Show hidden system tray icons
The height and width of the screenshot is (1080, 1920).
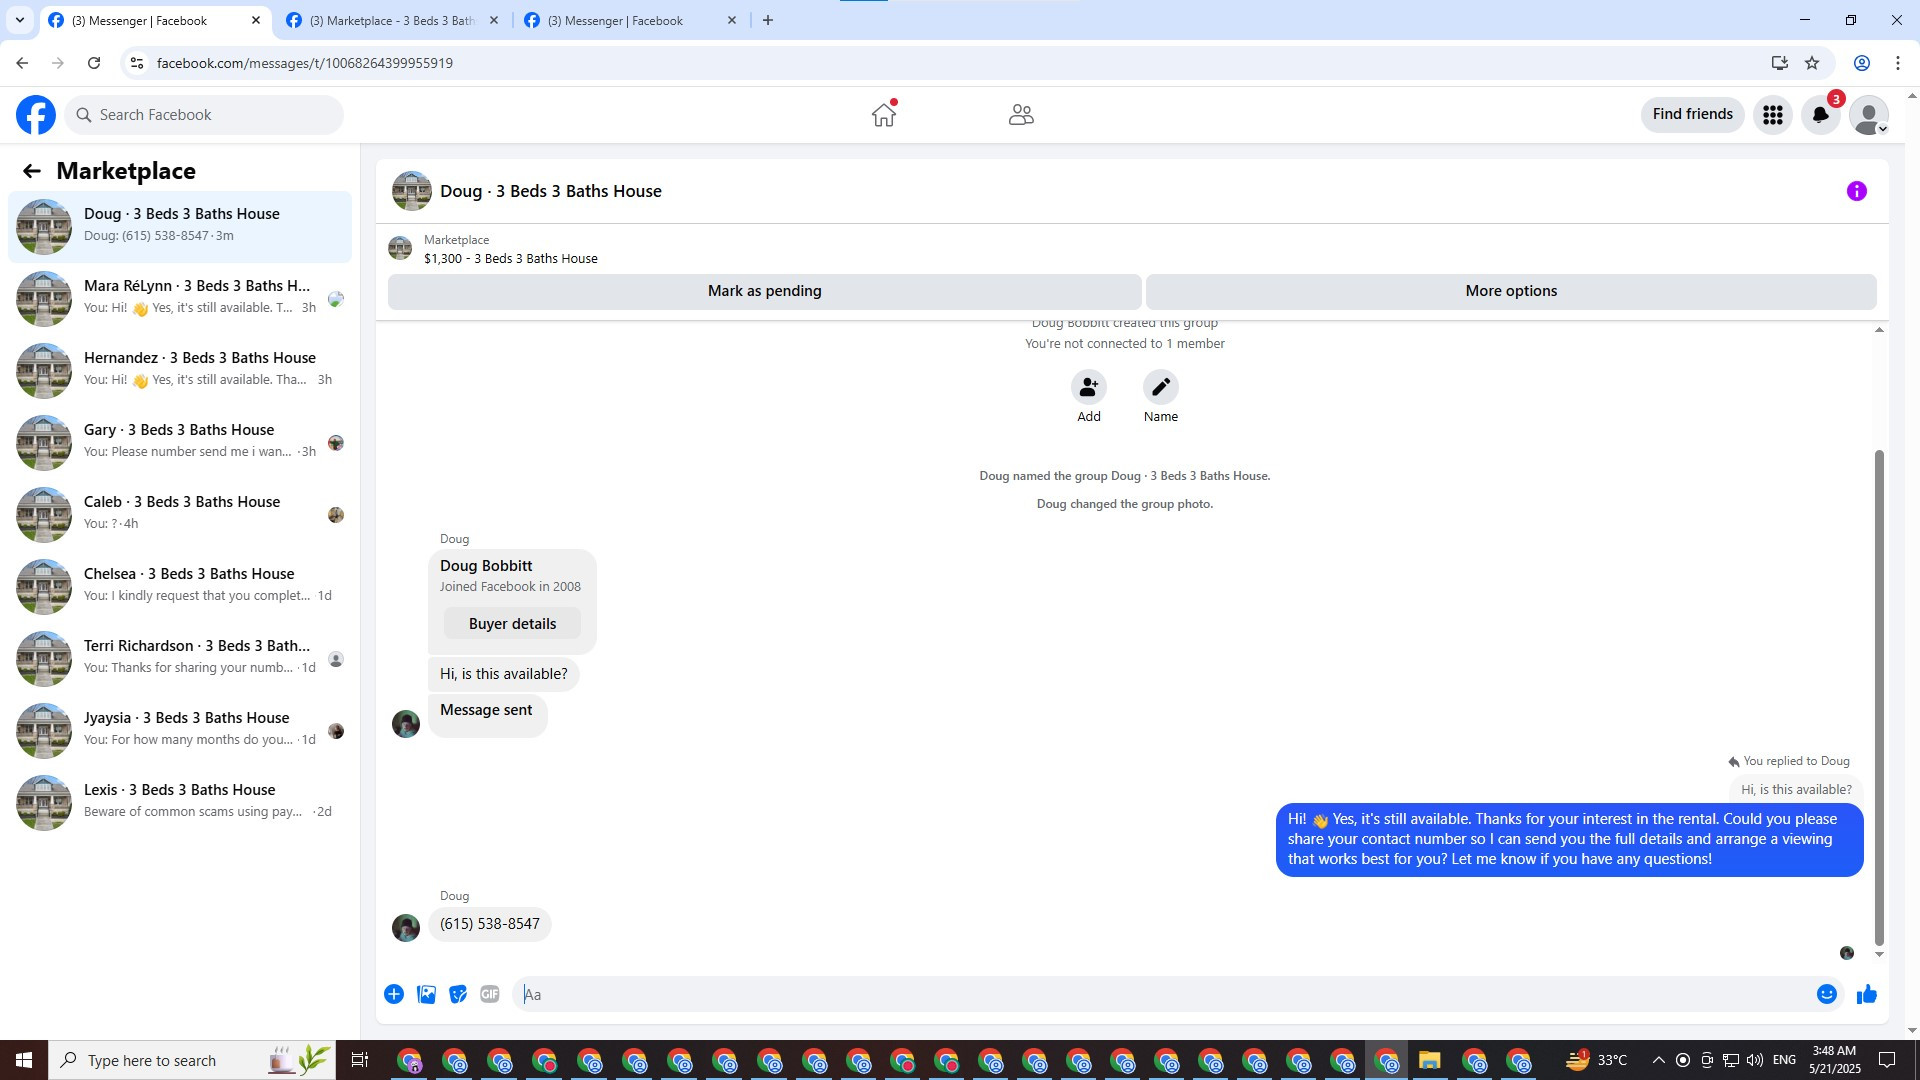(x=1659, y=1060)
